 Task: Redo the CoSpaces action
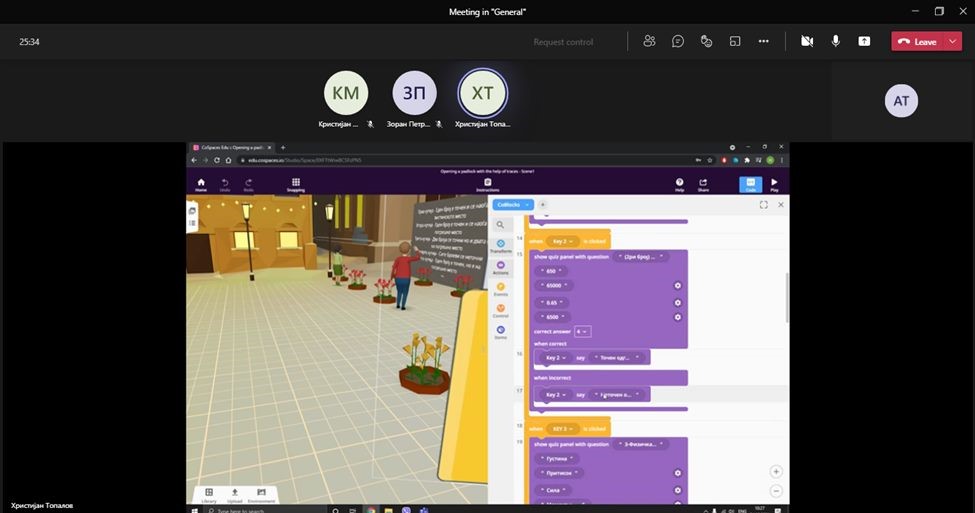(248, 185)
